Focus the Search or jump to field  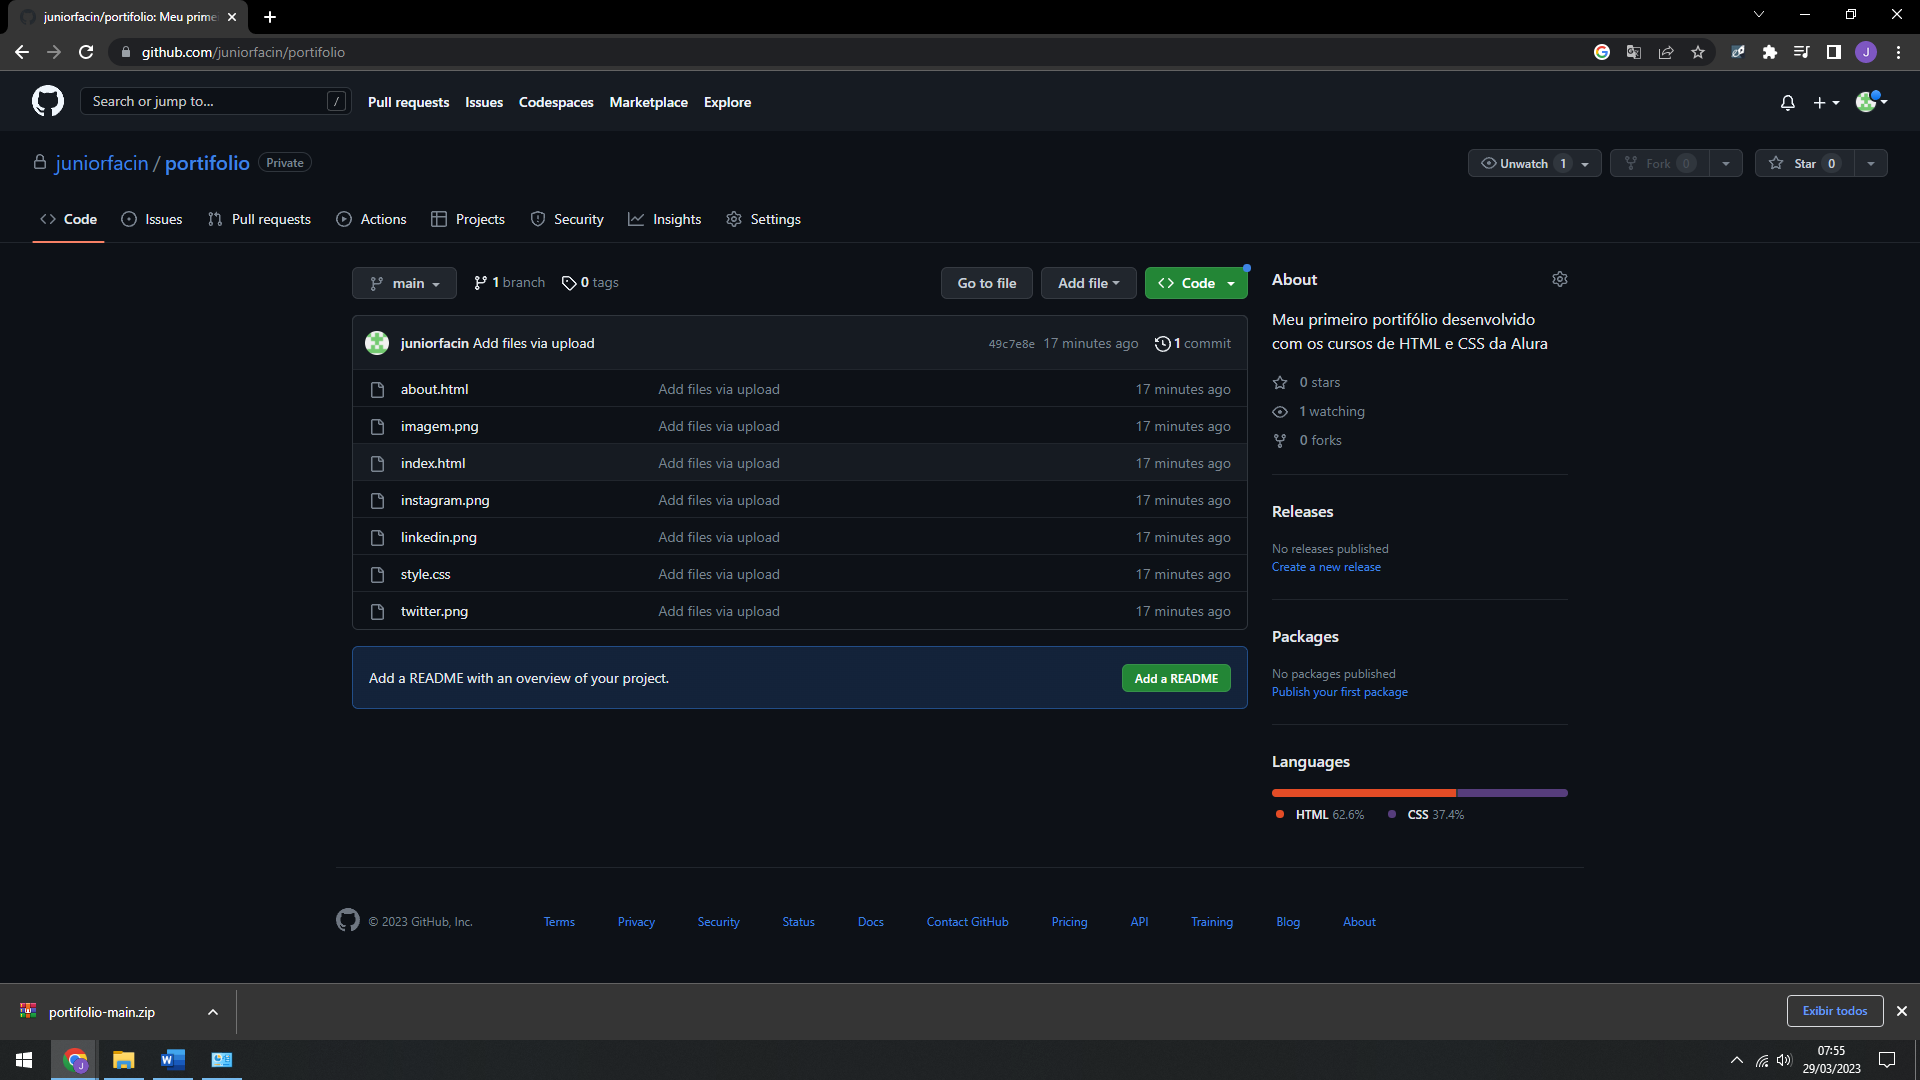(x=215, y=101)
